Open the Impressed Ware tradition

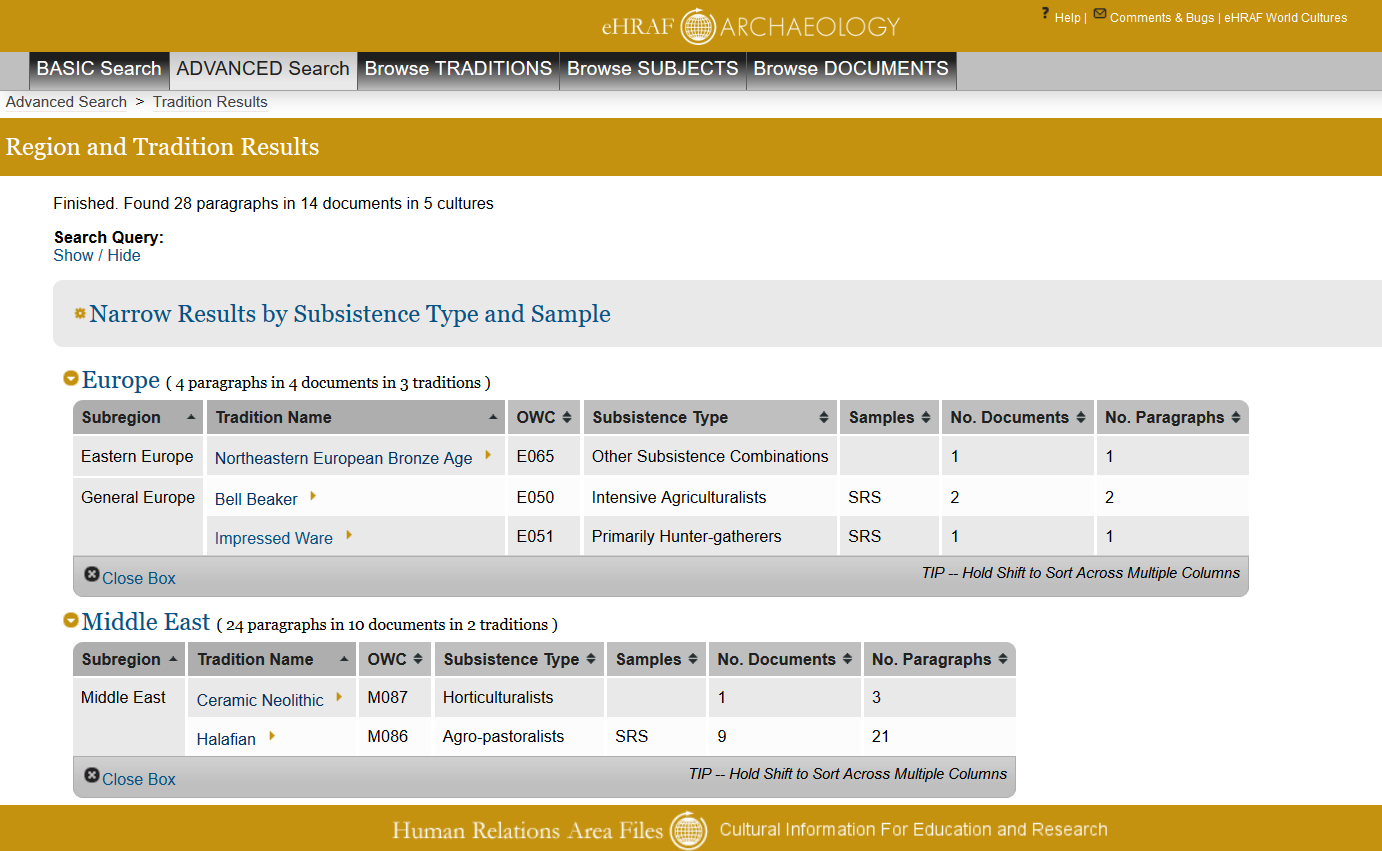click(x=274, y=538)
